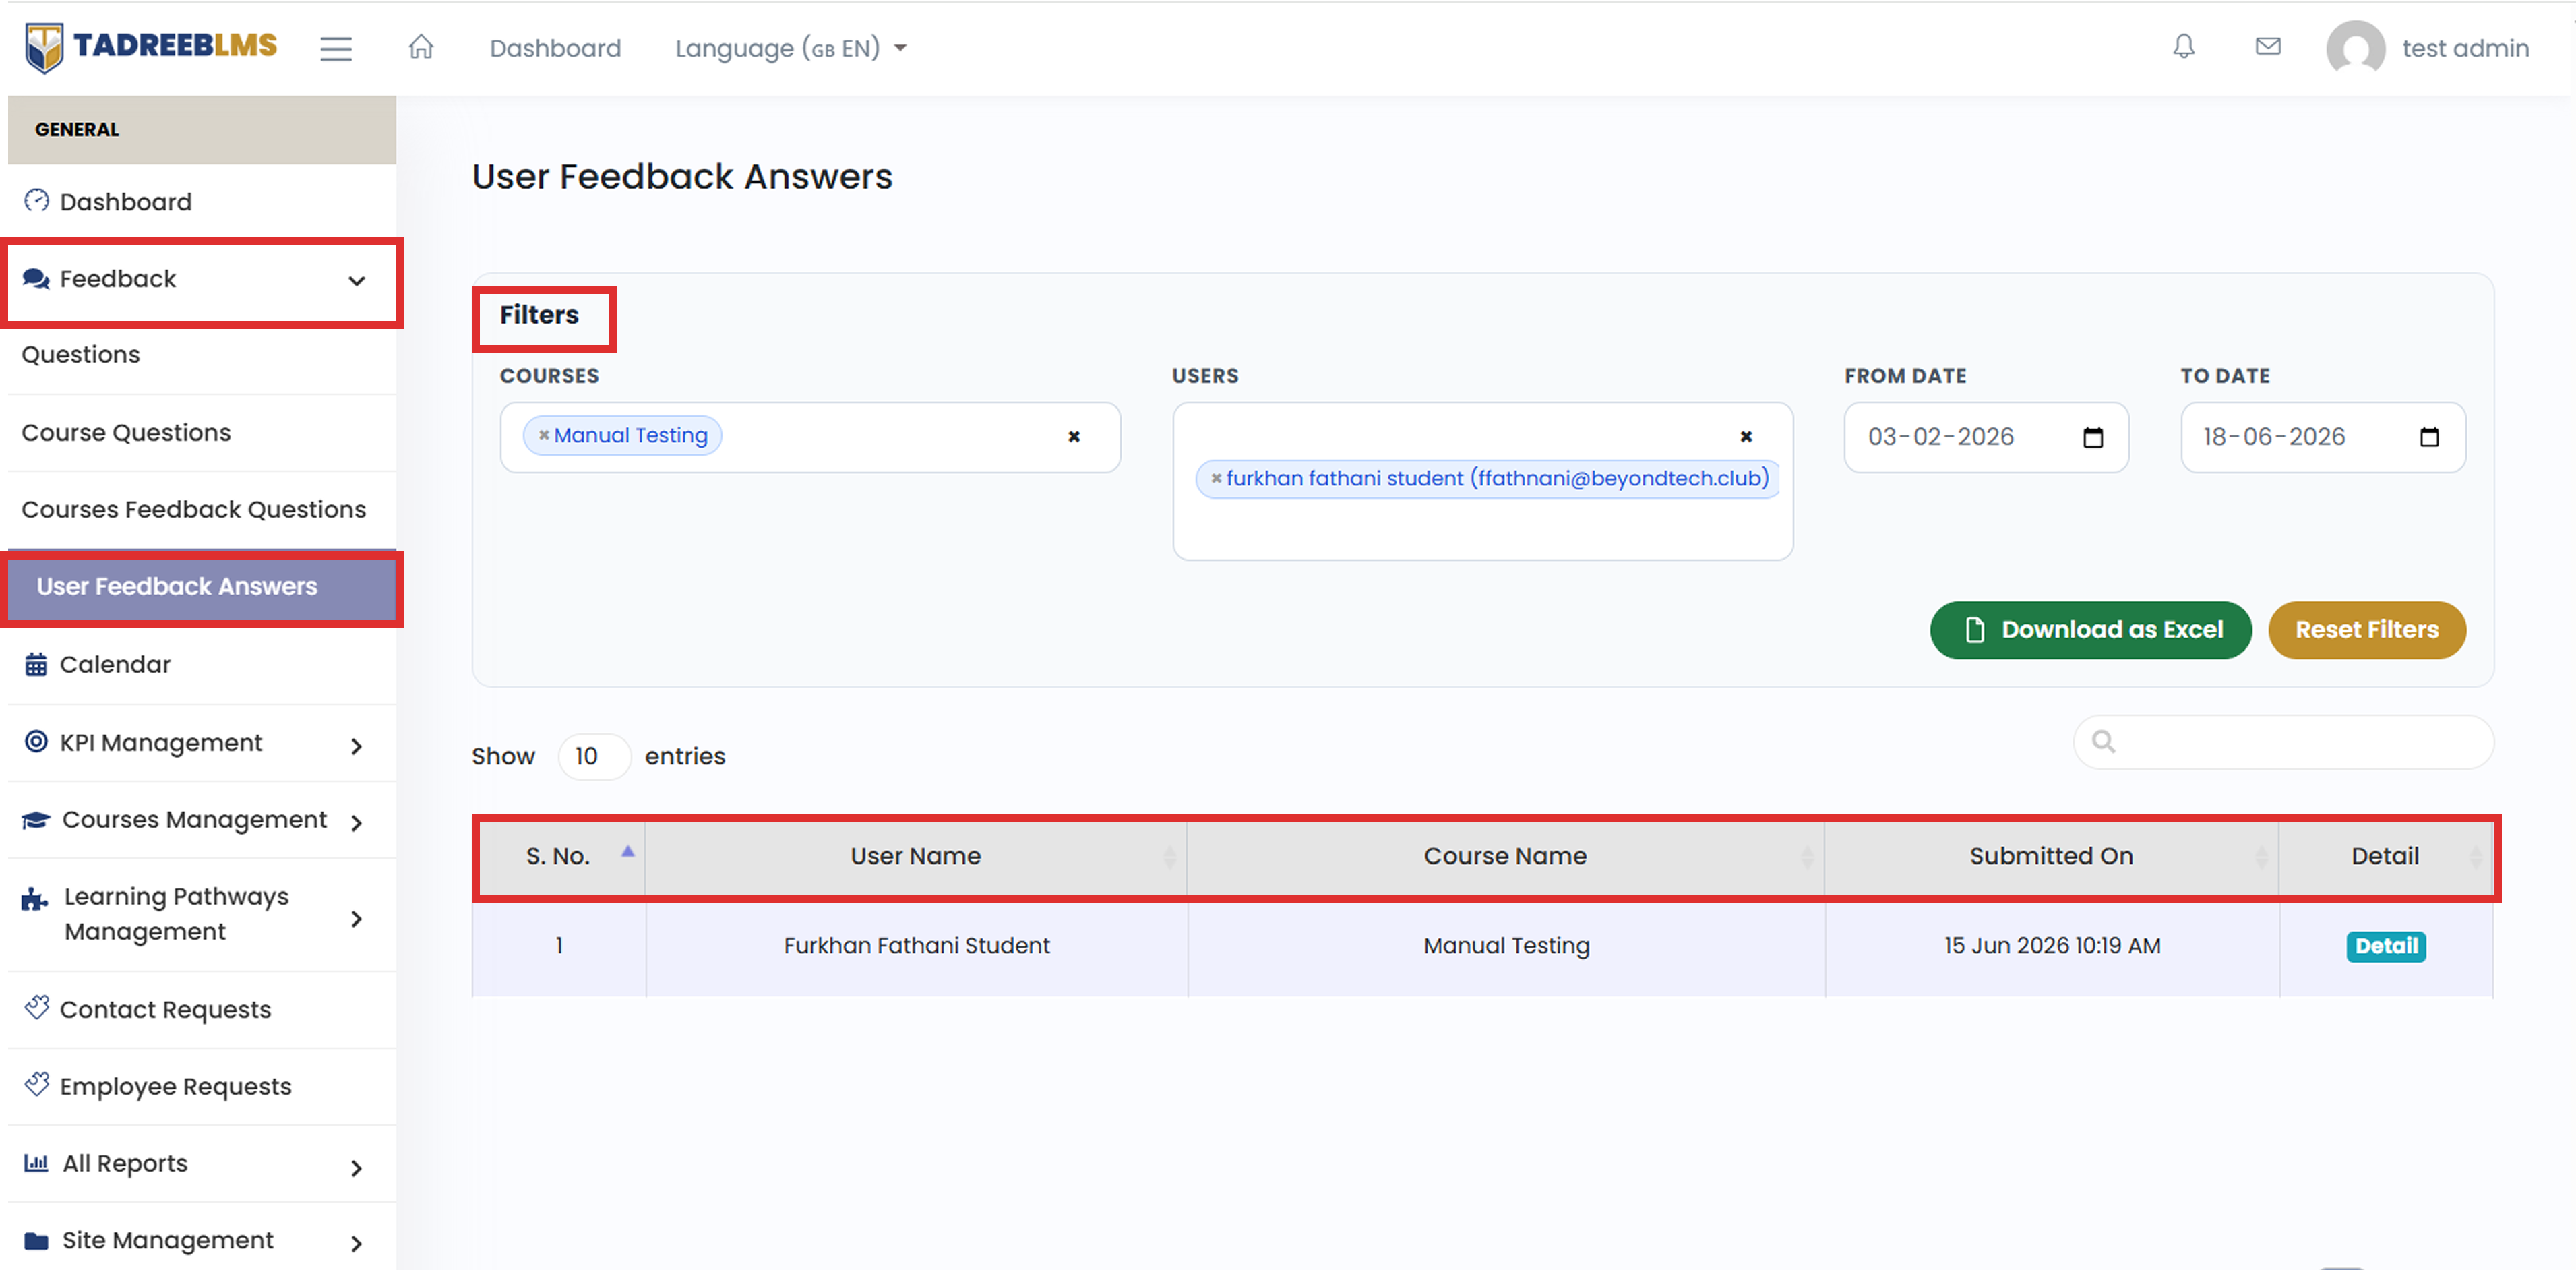This screenshot has height=1270, width=2576.
Task: Click the Detail column header
Action: pyautogui.click(x=2385, y=856)
